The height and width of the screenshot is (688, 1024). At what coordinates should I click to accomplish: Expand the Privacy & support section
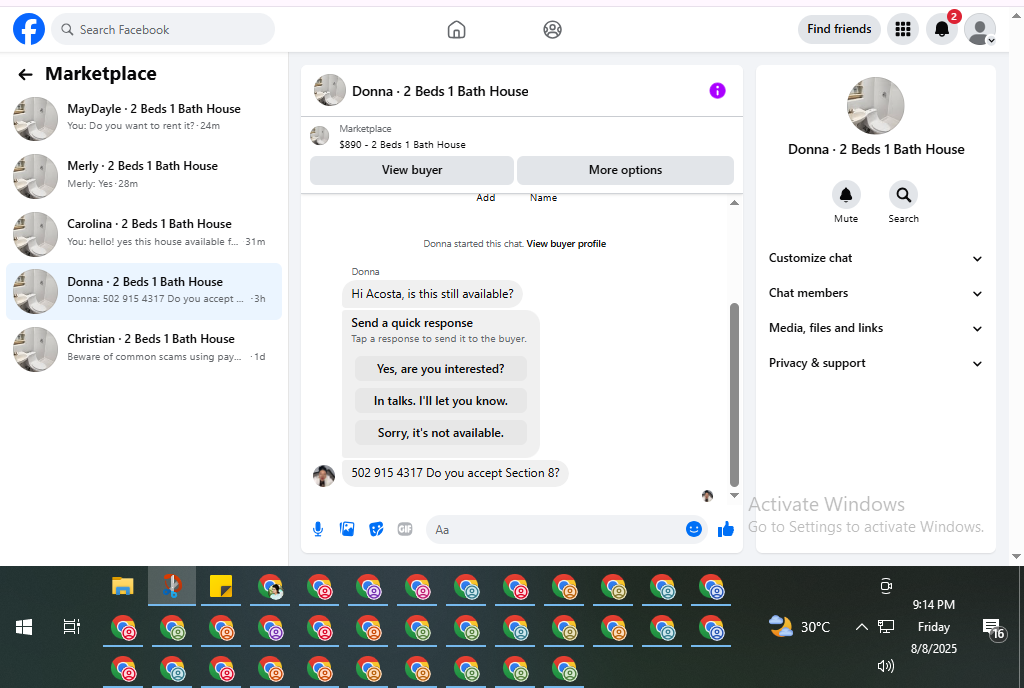875,364
